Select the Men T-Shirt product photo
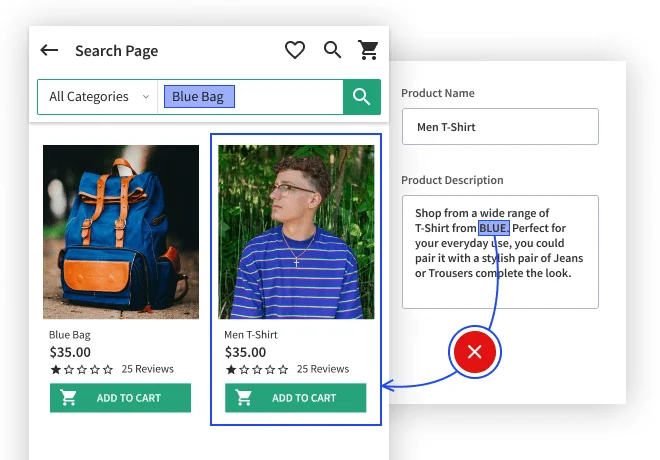The image size is (660, 460). [296, 232]
